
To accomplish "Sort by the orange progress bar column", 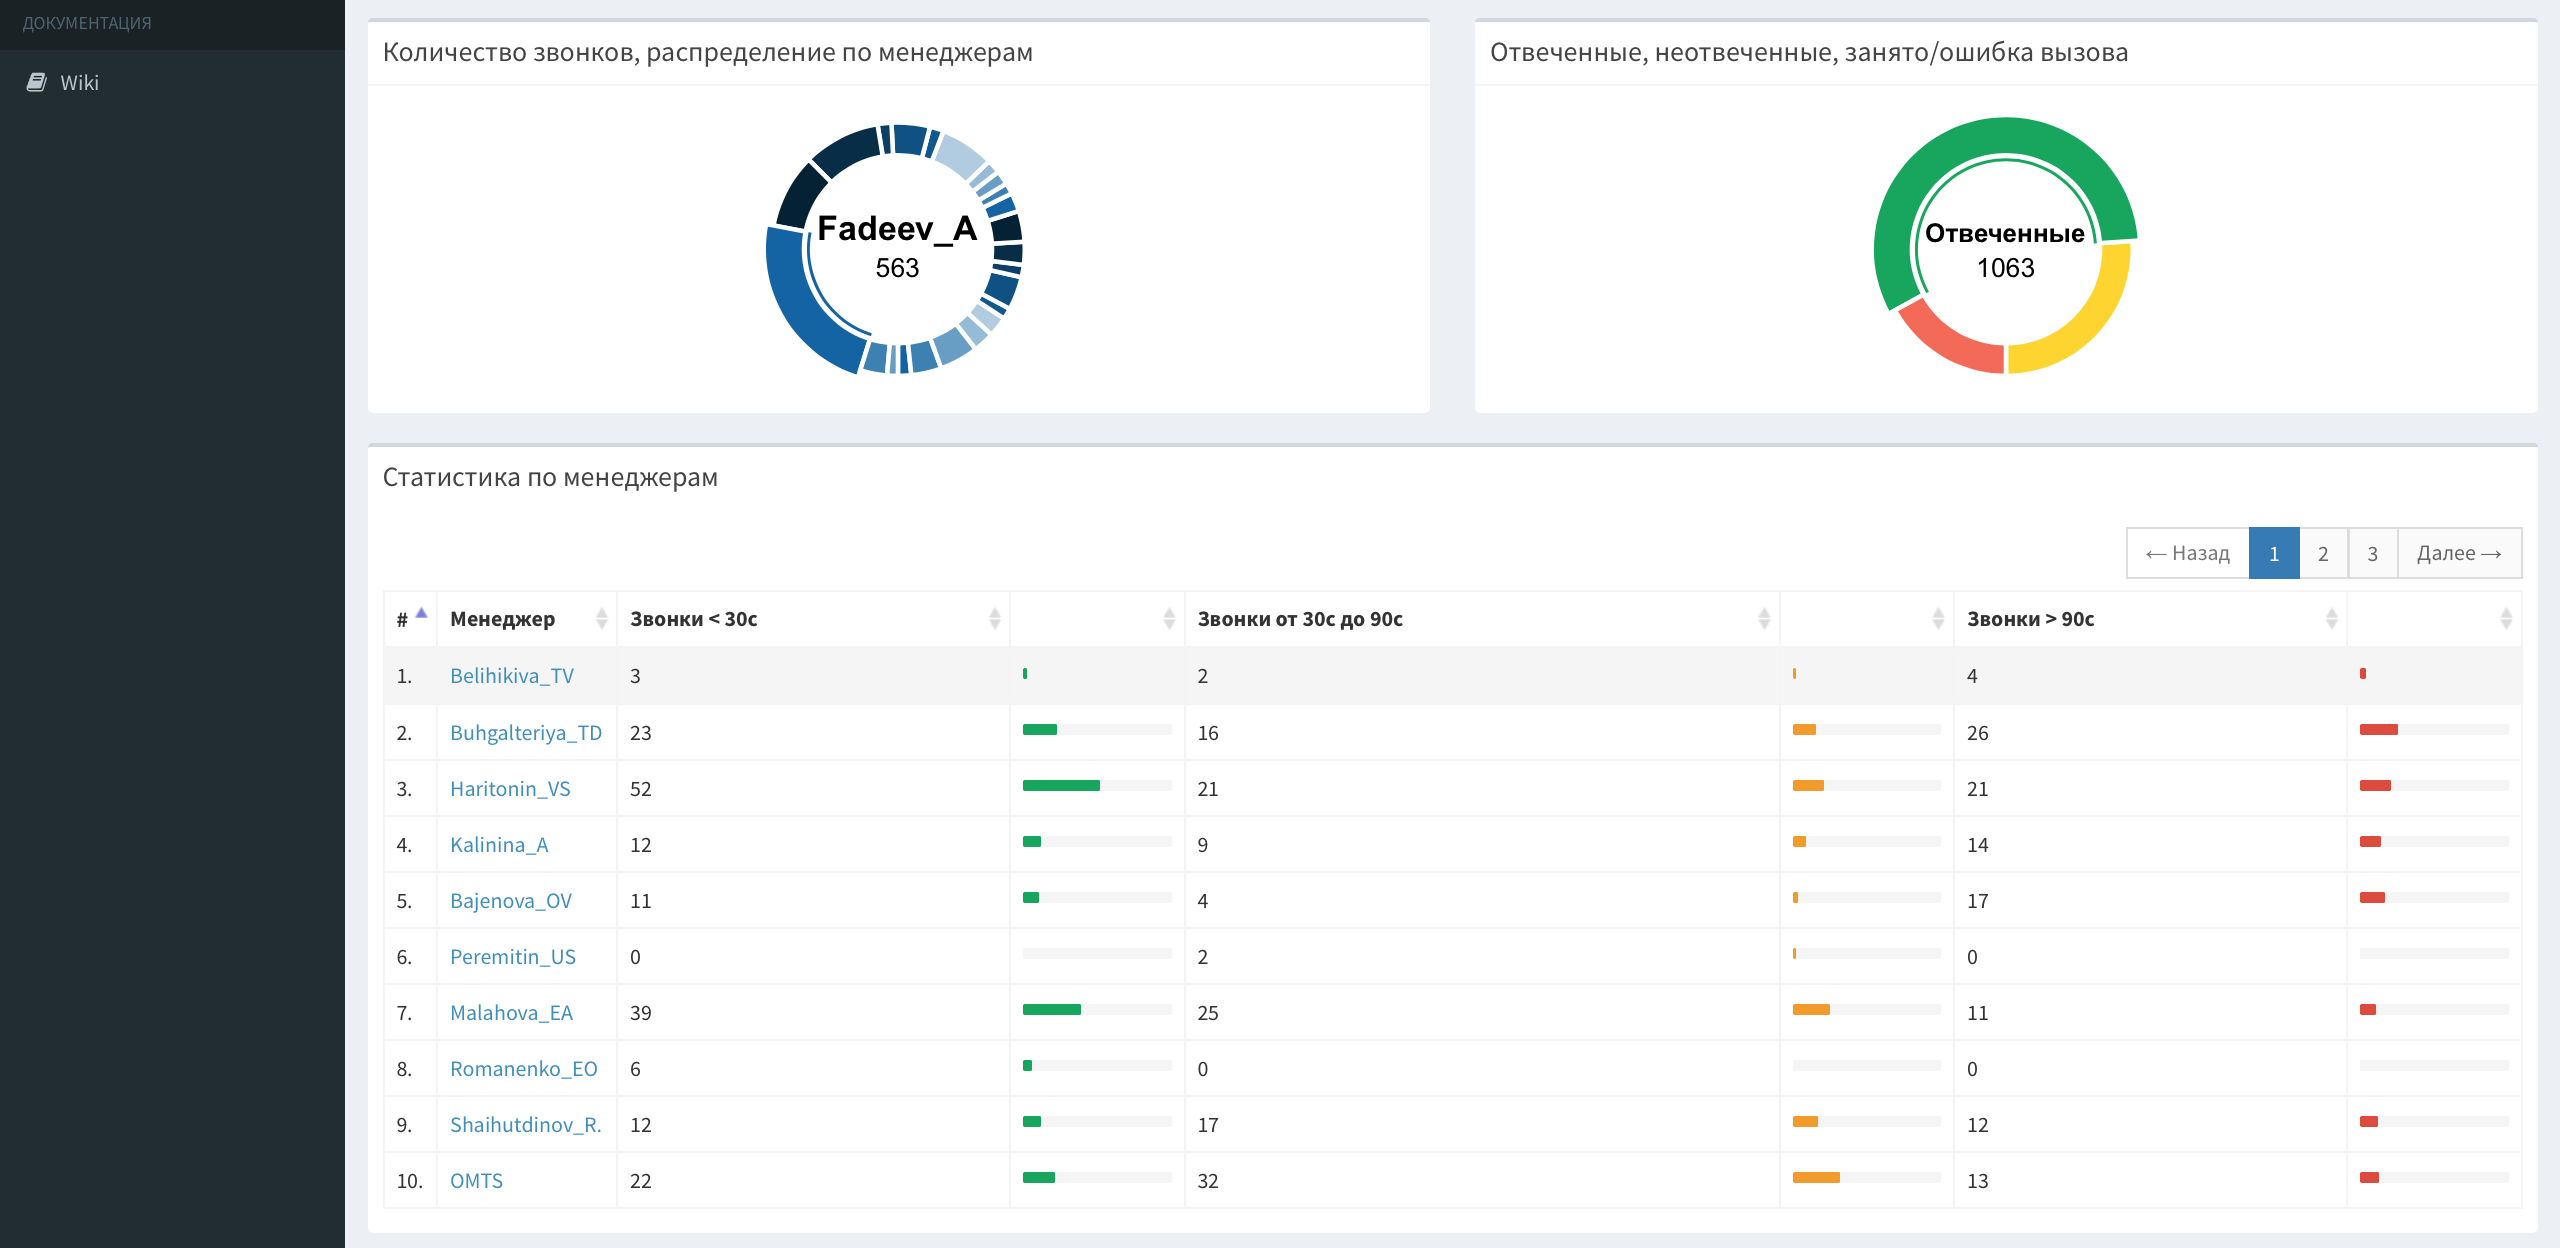I will [x=1867, y=619].
